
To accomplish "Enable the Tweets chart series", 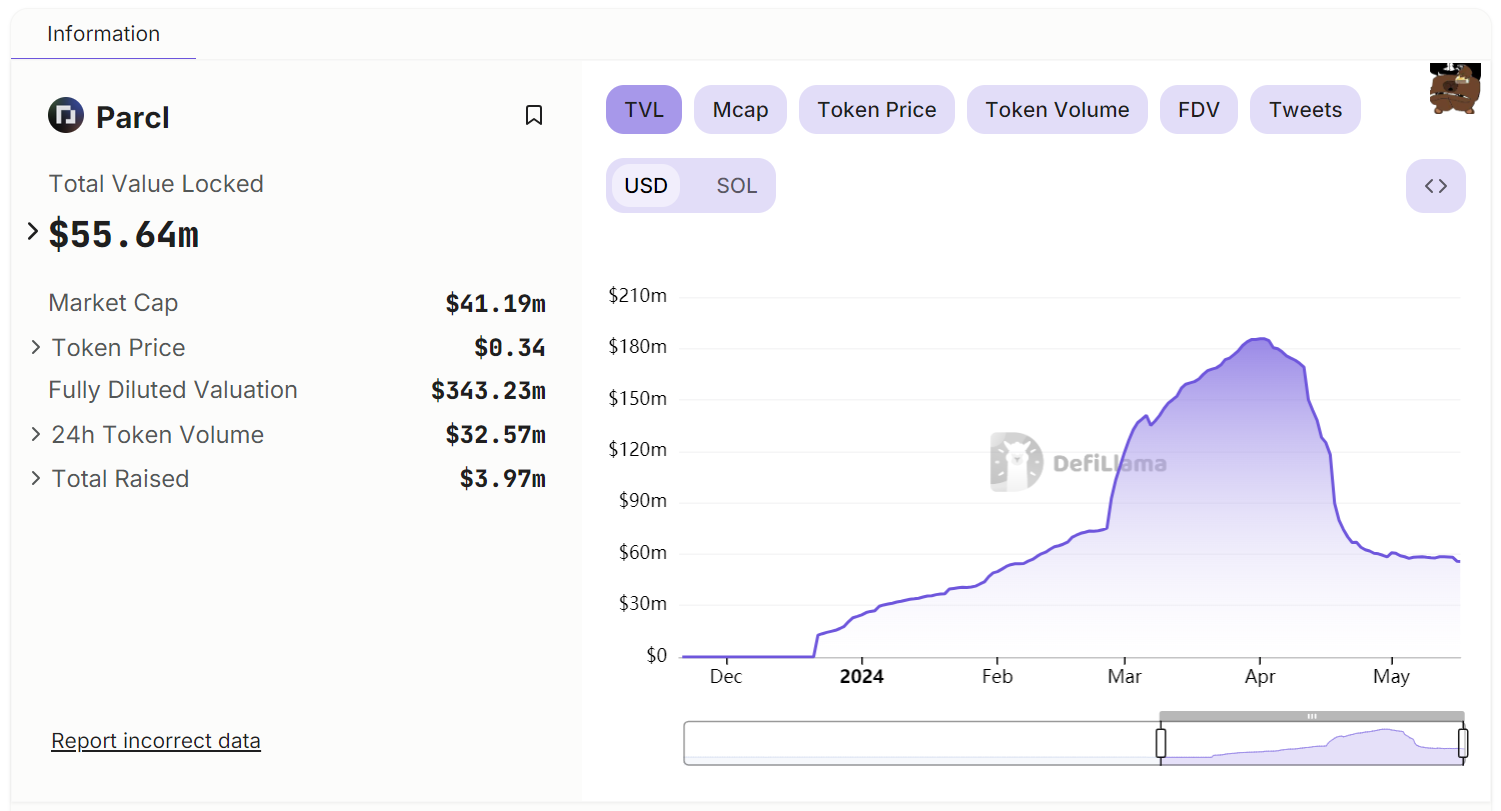I will coord(1305,110).
